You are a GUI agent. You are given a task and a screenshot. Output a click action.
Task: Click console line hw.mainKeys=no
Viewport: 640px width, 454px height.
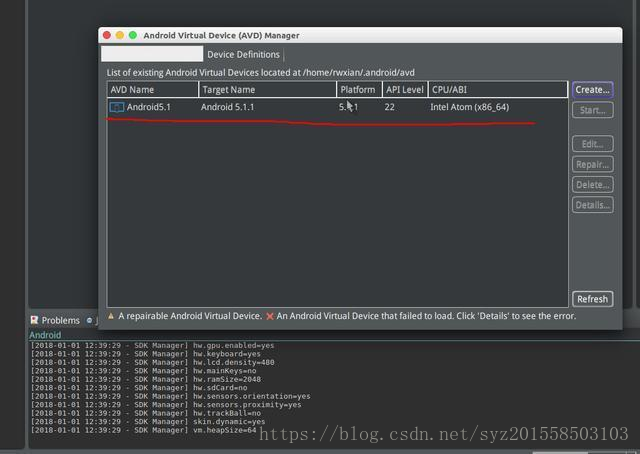144,371
